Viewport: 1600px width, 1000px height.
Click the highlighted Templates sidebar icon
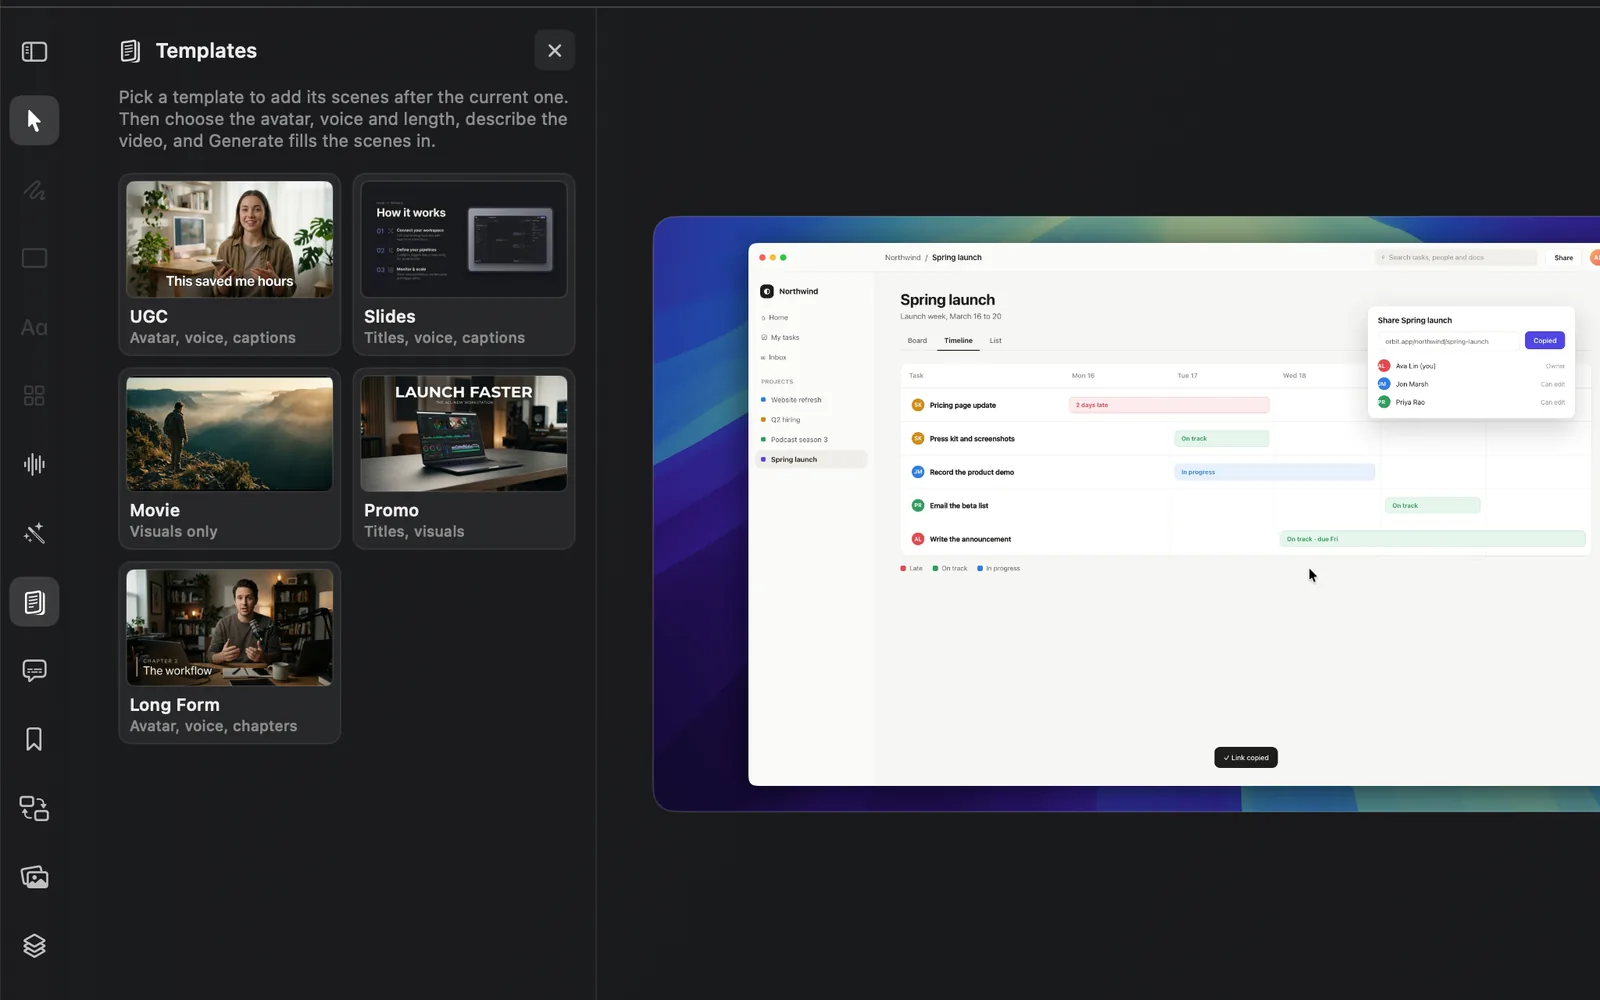[x=34, y=602]
